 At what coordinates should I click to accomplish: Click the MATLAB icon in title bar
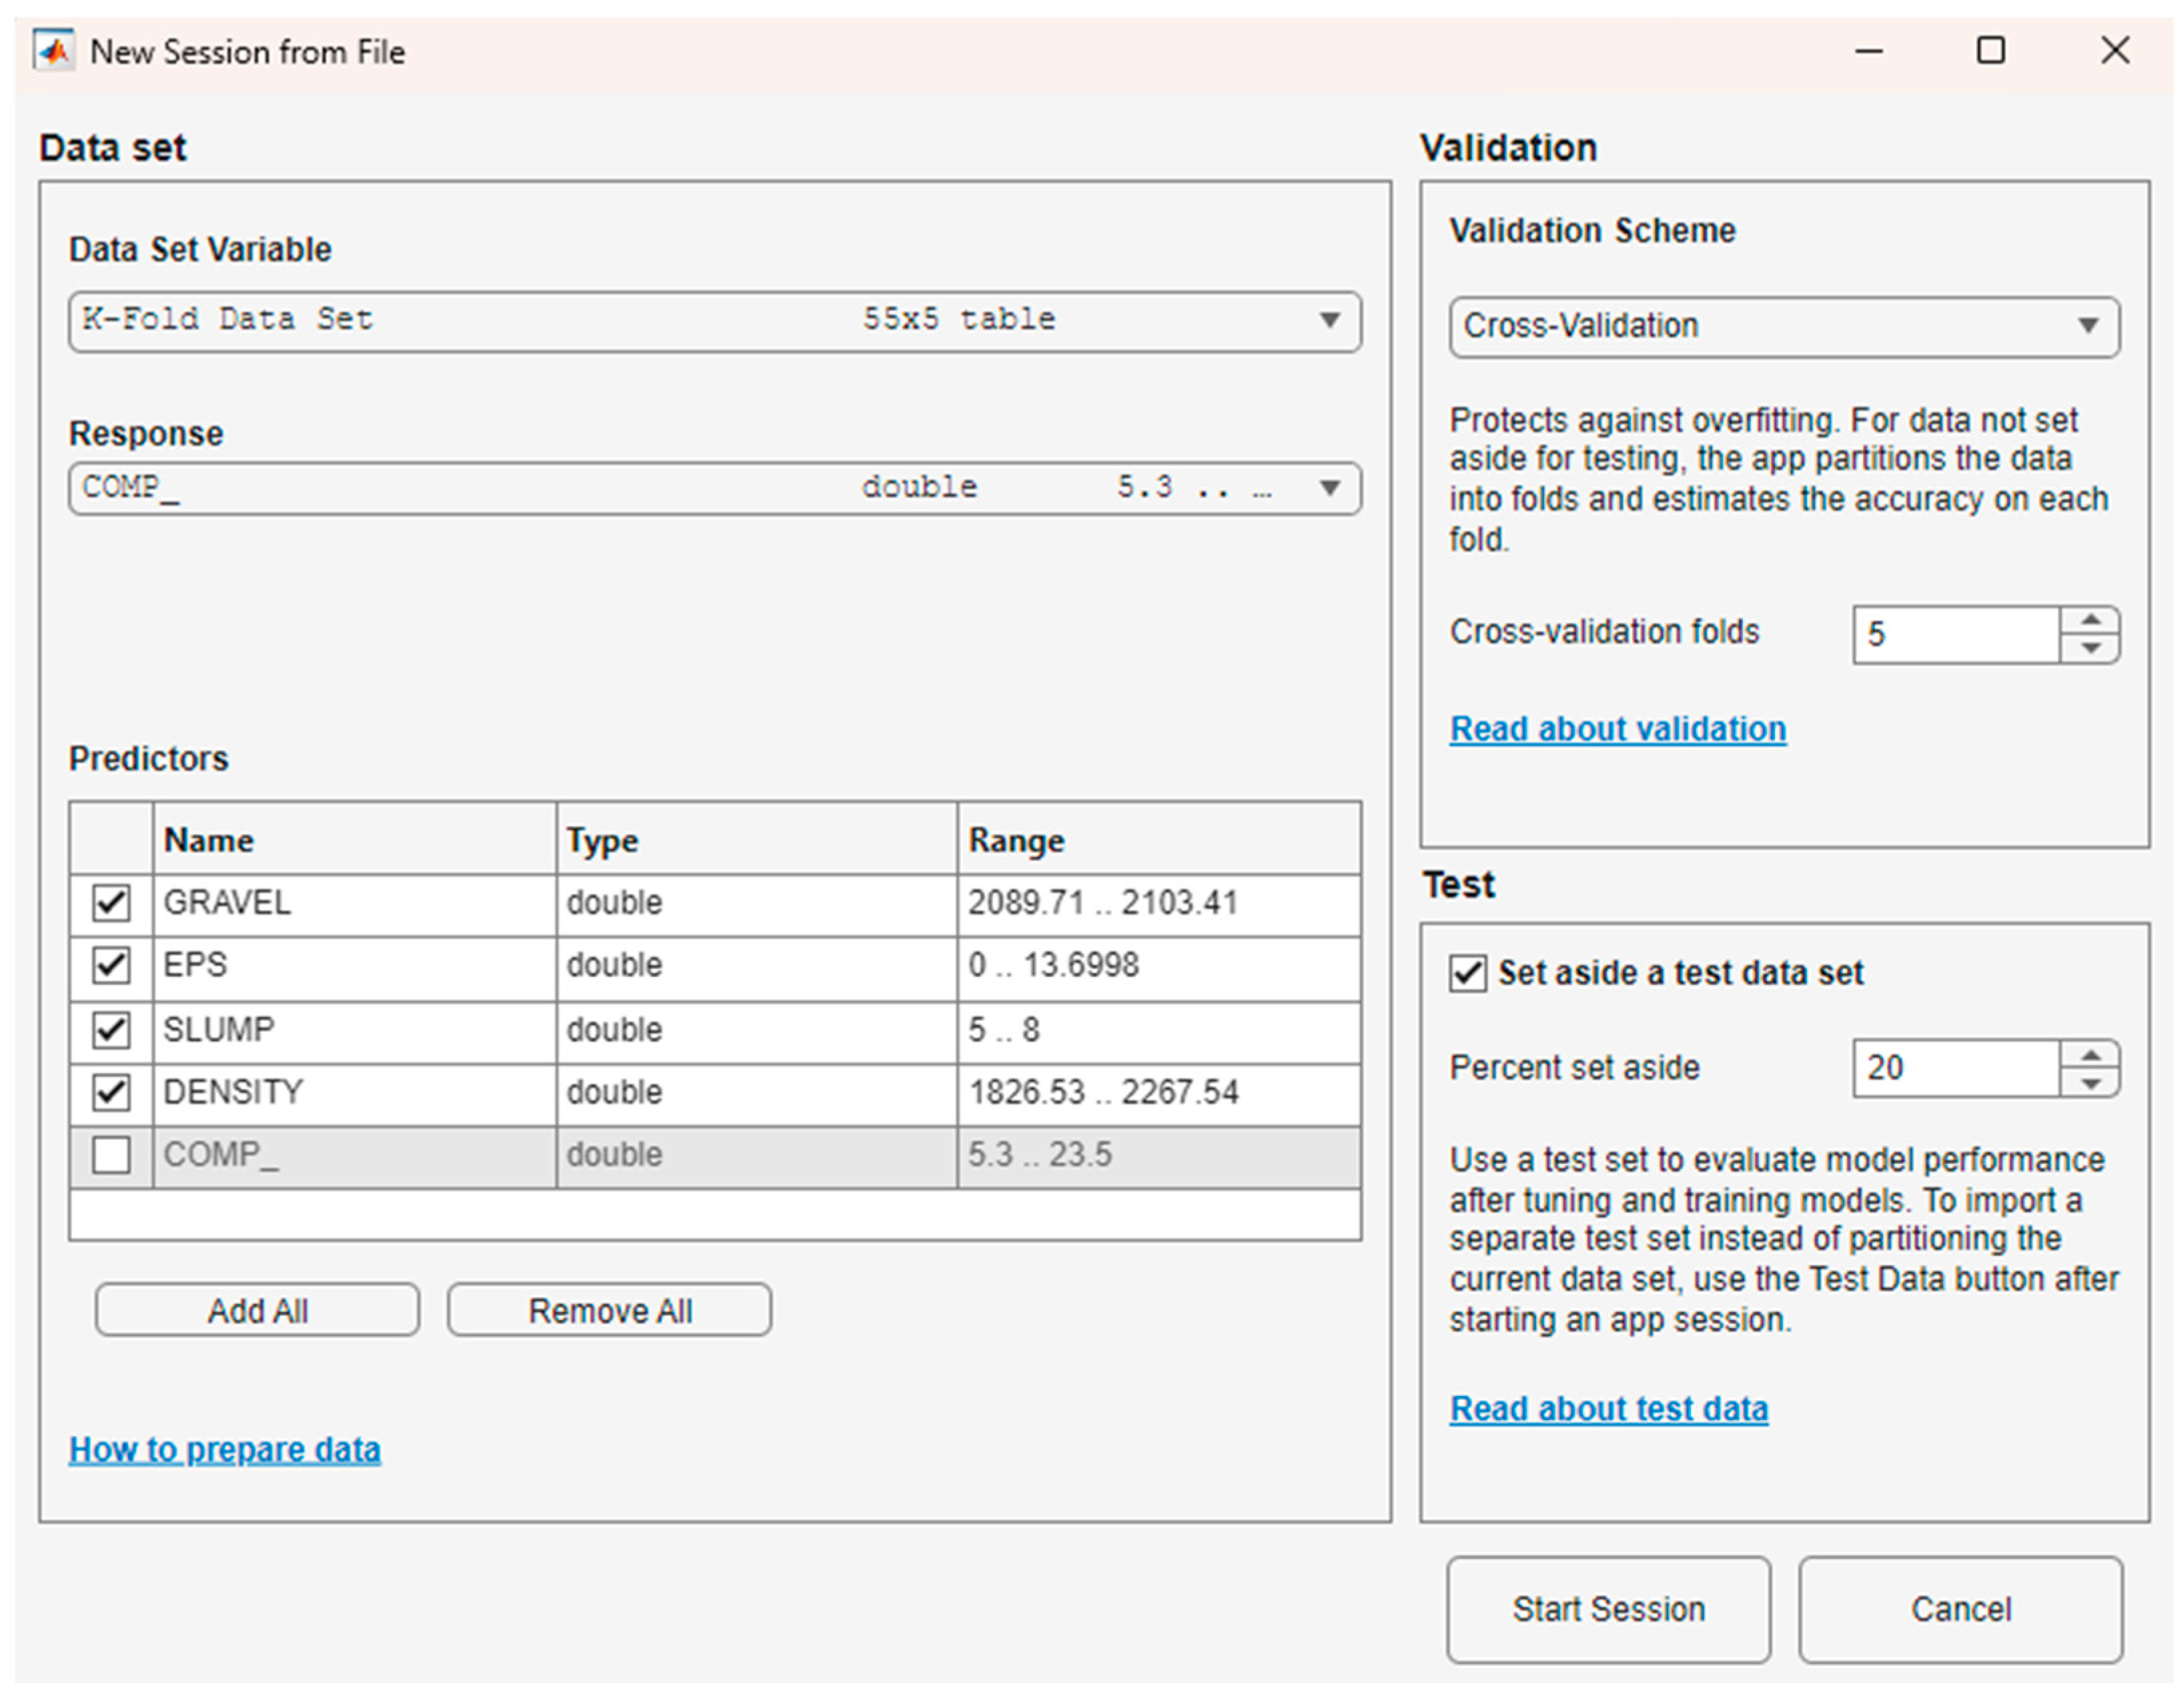53,51
